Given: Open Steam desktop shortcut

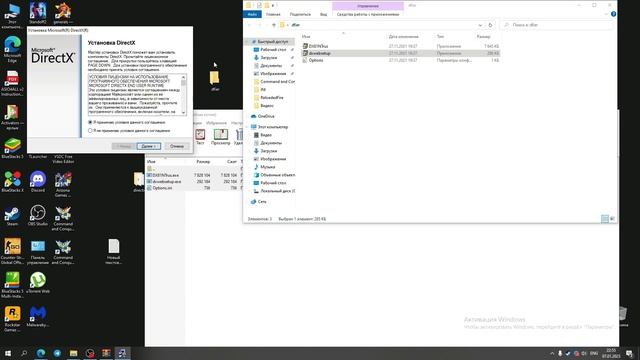Looking at the screenshot, I should pyautogui.click(x=12, y=216).
